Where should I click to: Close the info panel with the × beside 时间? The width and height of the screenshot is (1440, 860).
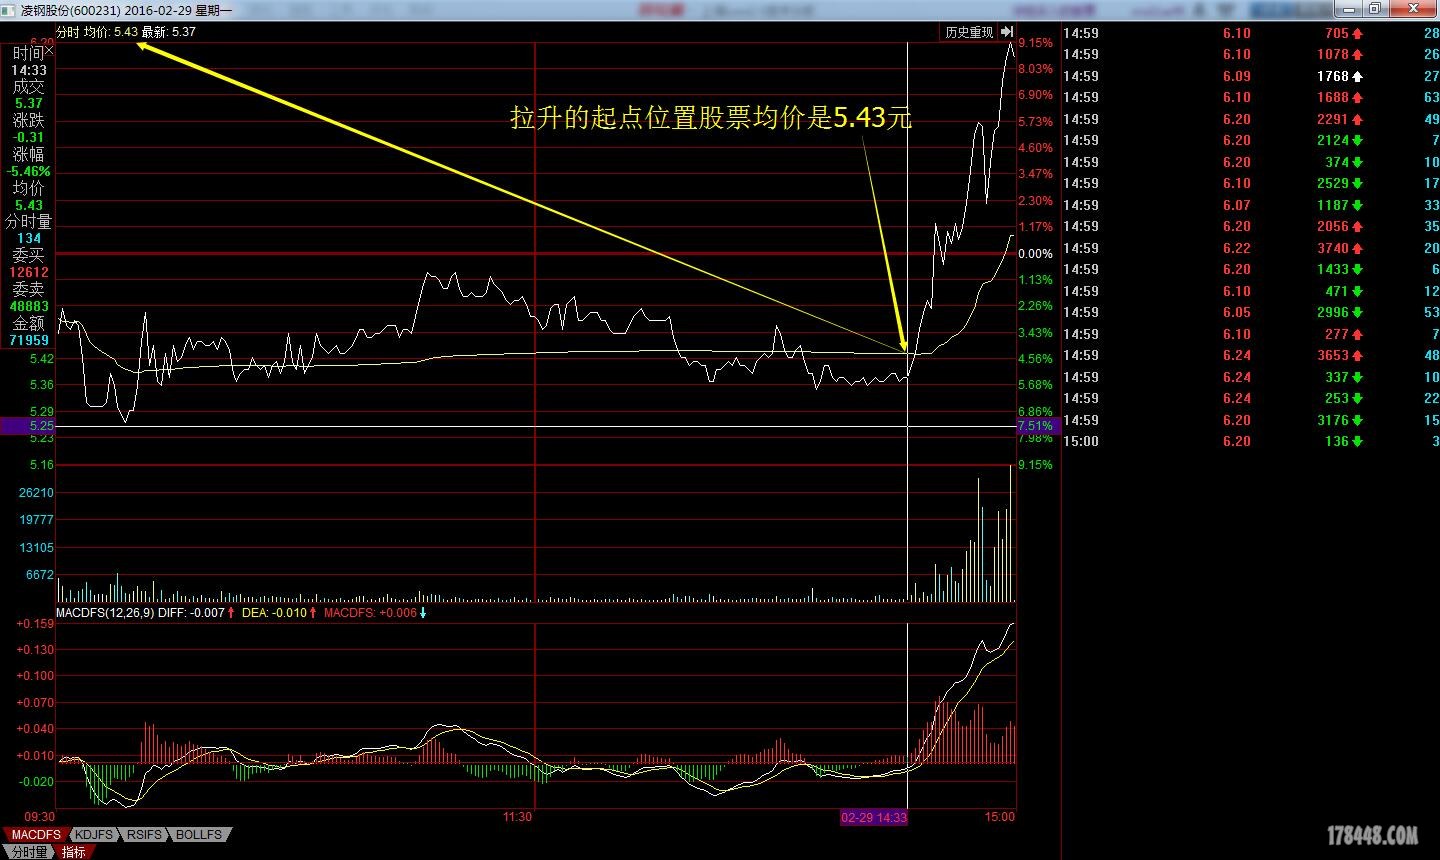49,51
